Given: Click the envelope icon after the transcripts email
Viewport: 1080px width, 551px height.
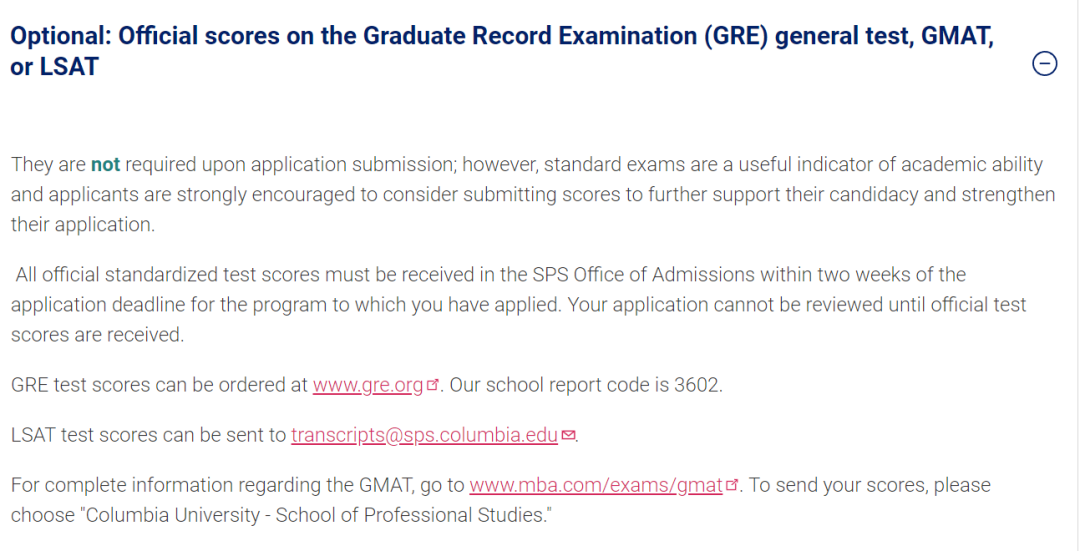Looking at the screenshot, I should pyautogui.click(x=568, y=435).
